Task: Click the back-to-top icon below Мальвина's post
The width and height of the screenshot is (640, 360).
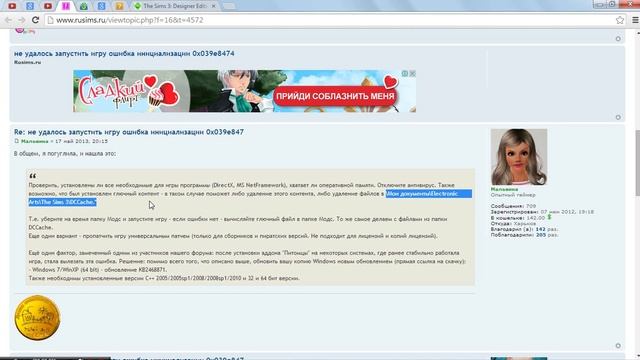Action: (618, 346)
